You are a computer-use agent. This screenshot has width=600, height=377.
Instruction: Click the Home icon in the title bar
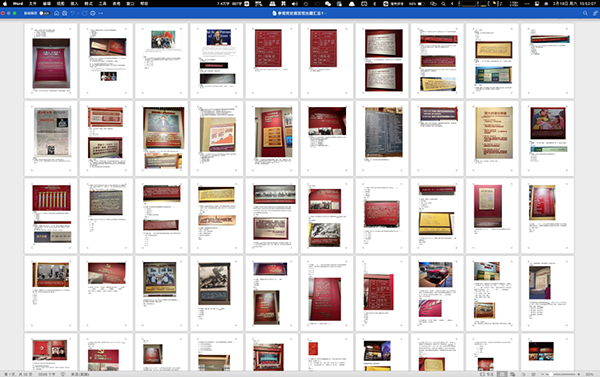(57, 13)
